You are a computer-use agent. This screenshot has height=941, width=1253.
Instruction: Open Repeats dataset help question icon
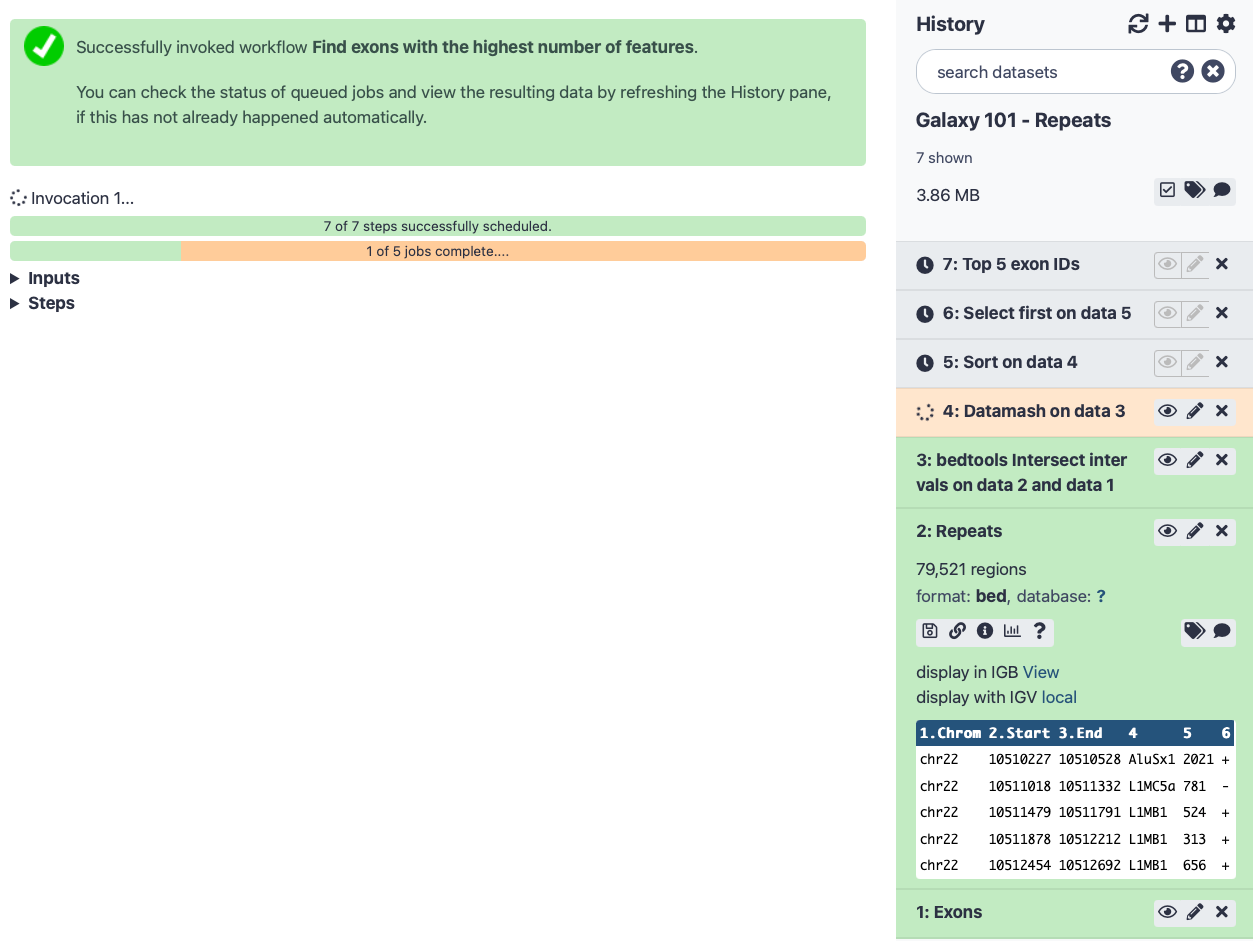[x=1040, y=631]
